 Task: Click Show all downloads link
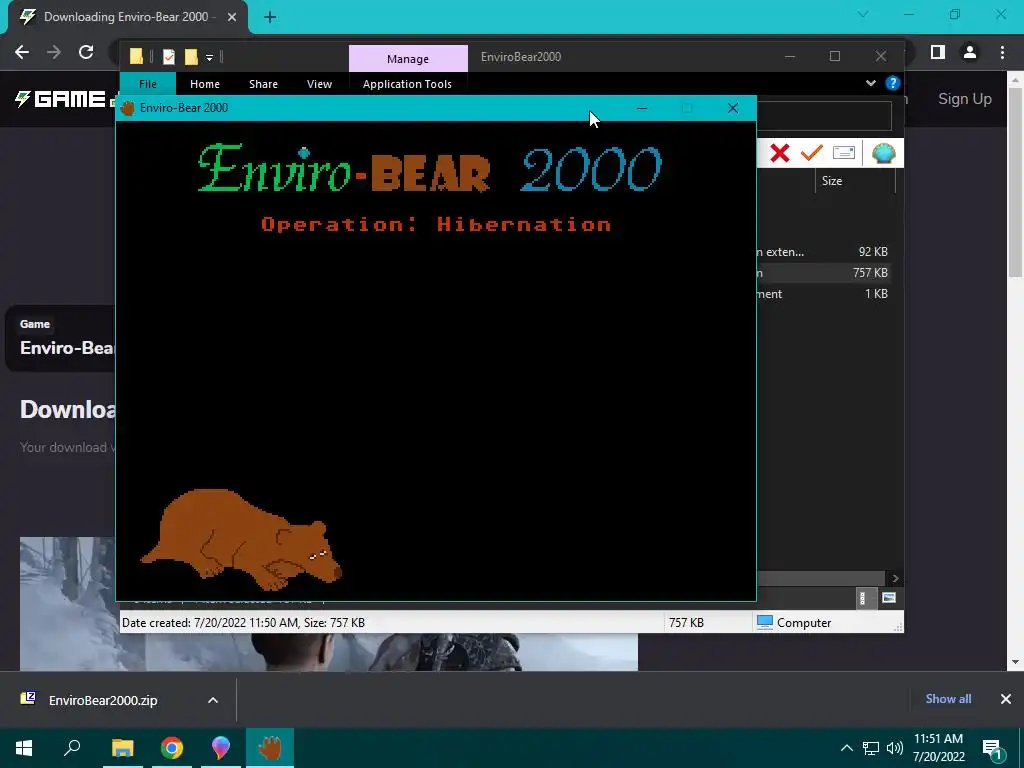[x=948, y=699]
